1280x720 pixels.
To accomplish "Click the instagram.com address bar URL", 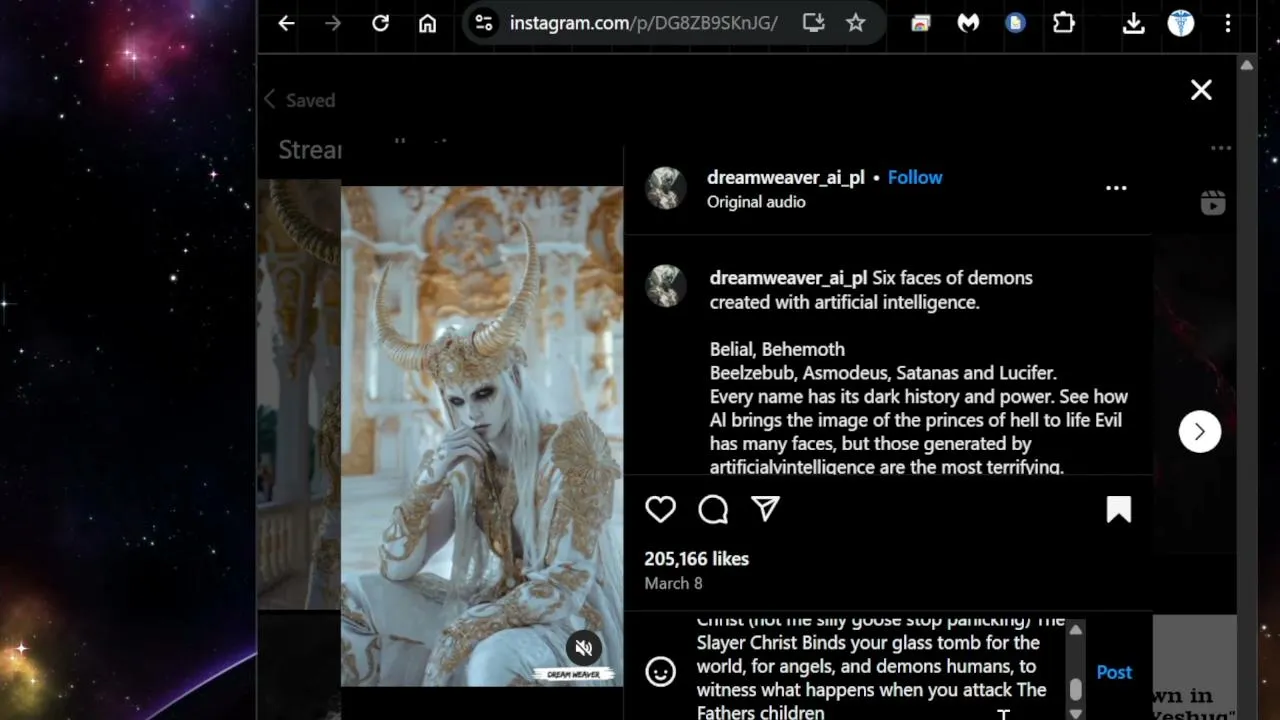I will (643, 23).
